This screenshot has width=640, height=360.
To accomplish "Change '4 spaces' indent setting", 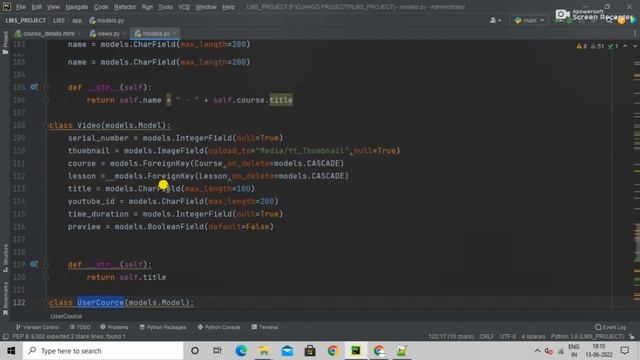I will 533,337.
